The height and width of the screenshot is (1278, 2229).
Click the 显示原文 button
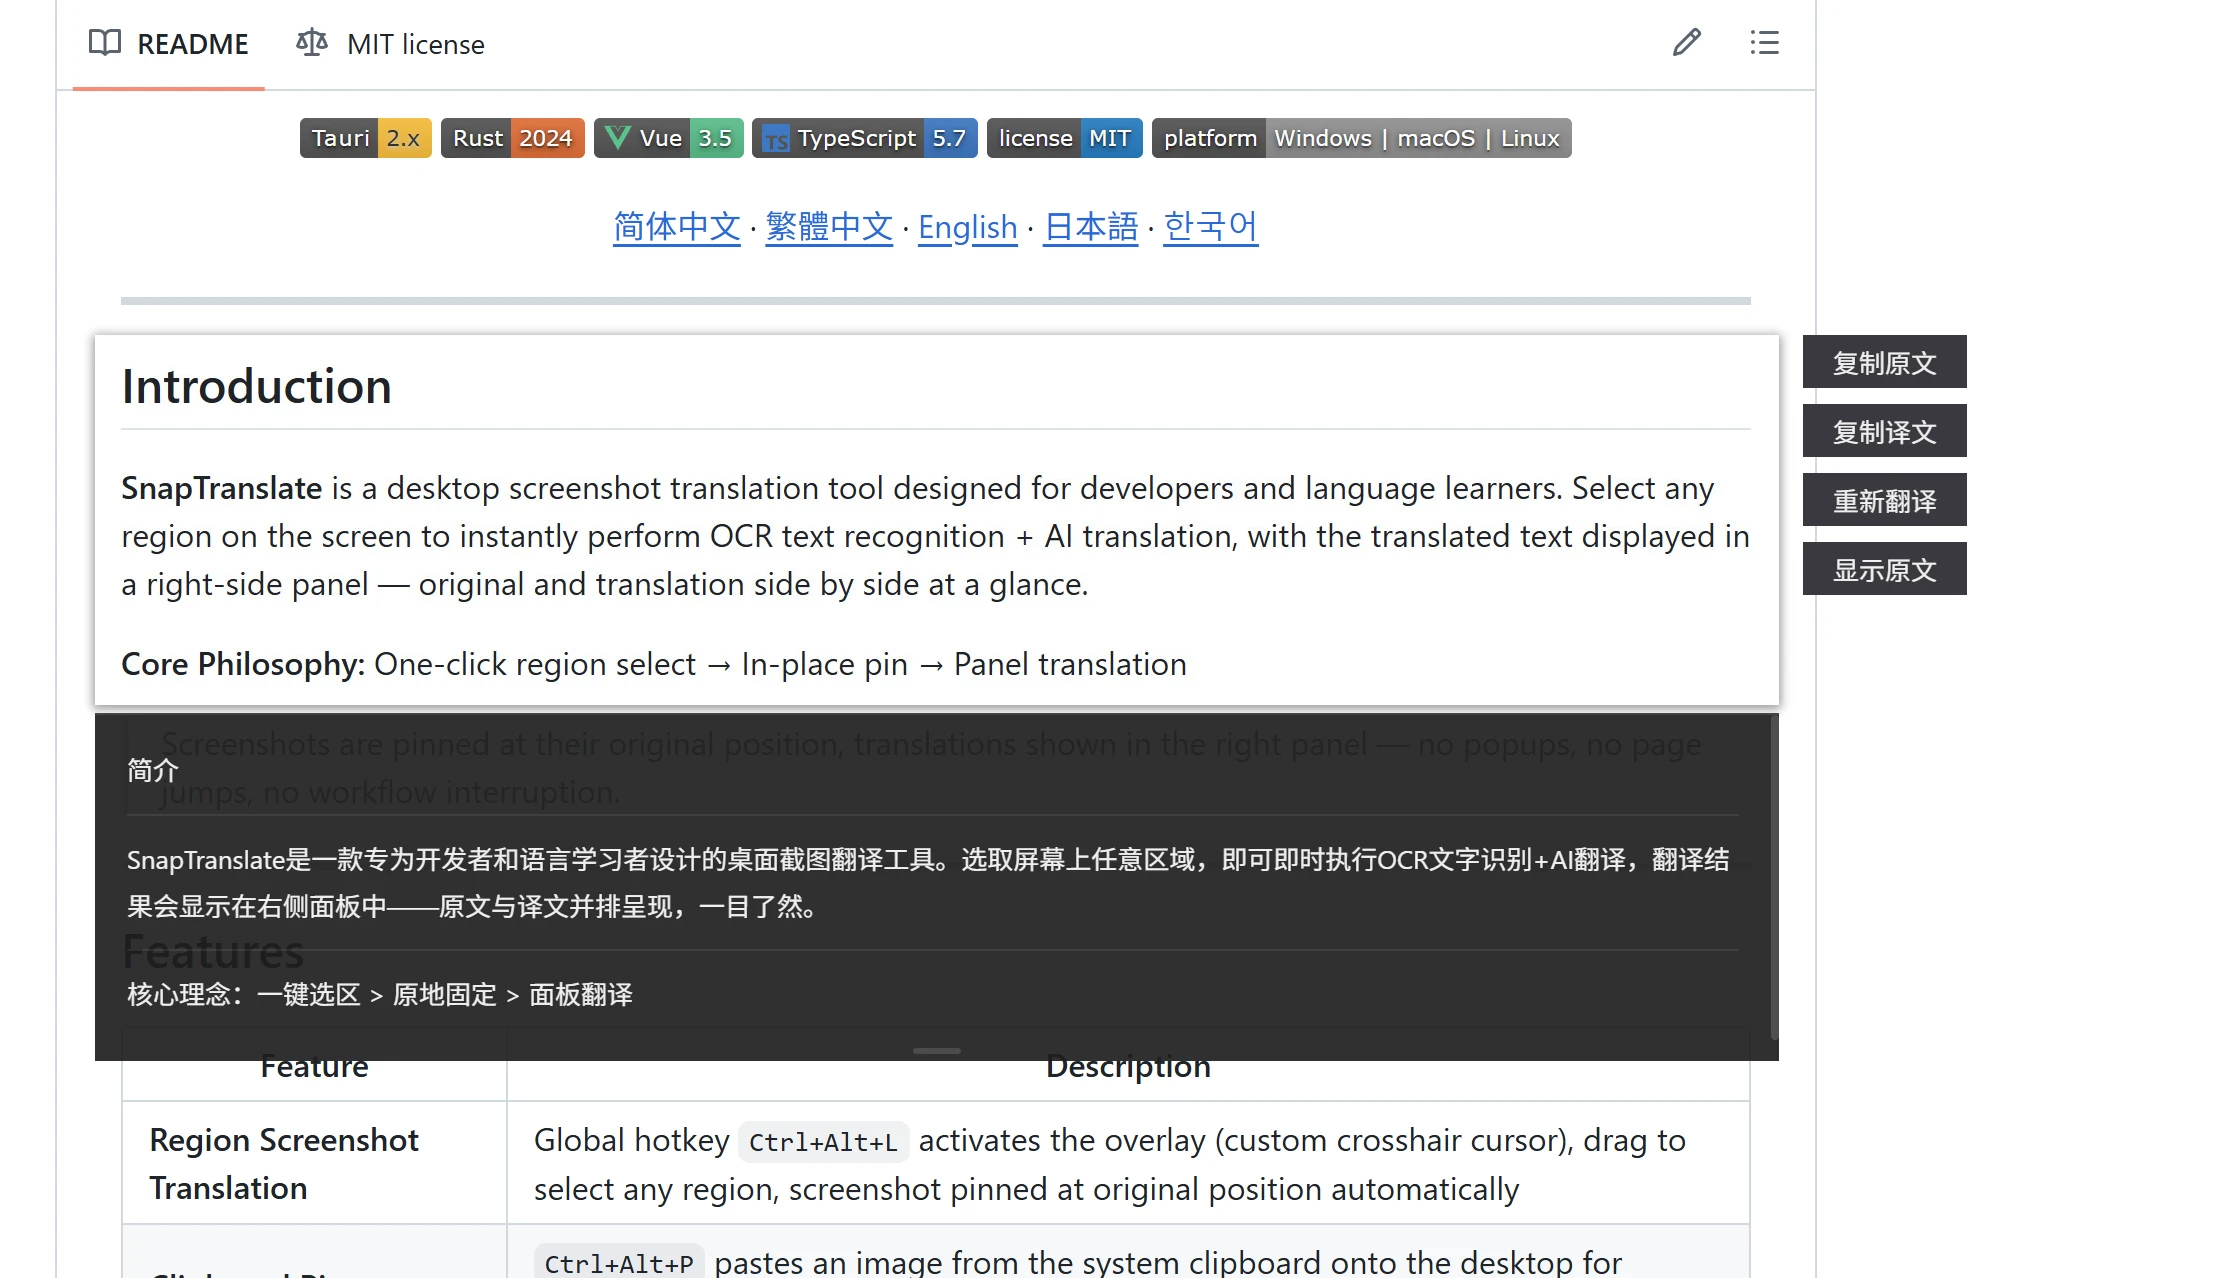[x=1885, y=569]
